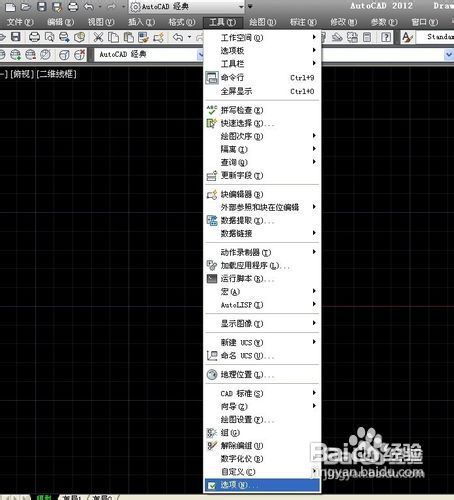Open the Undo dropdown arrow in standard toolbar
Screen dimensions: 454x500
click(x=189, y=37)
